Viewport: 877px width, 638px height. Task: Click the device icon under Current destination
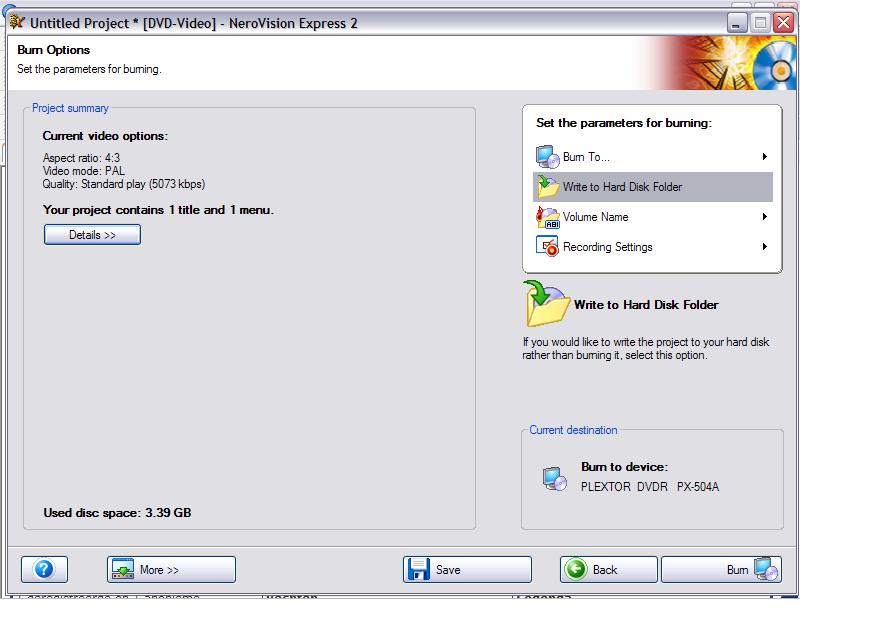pyautogui.click(x=554, y=479)
